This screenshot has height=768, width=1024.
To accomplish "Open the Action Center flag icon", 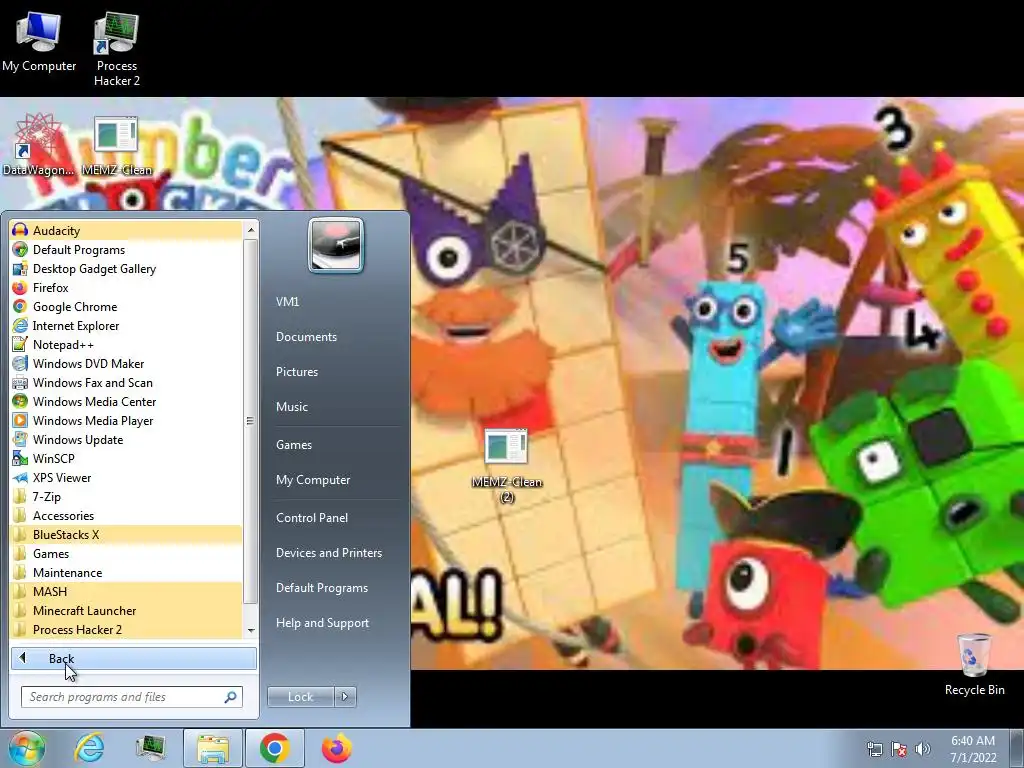I will pos(899,749).
